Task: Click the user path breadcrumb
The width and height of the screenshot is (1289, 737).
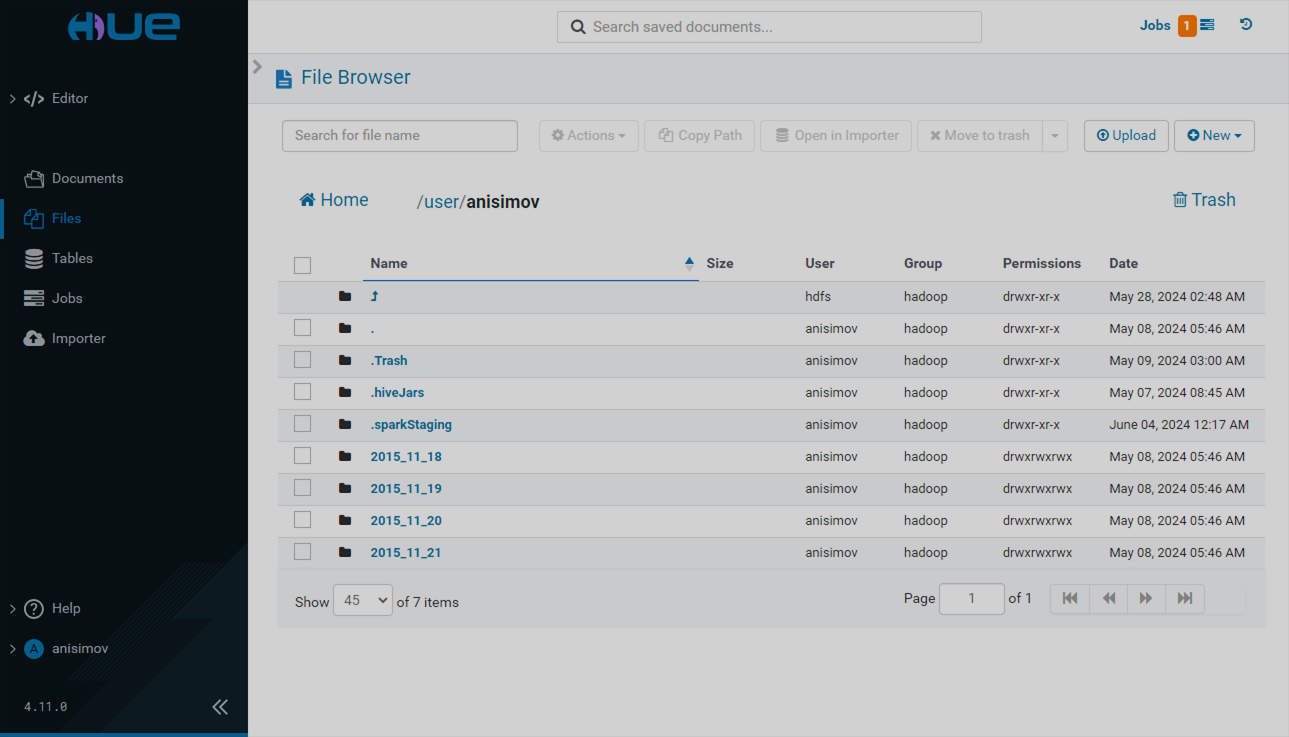Action: [441, 202]
